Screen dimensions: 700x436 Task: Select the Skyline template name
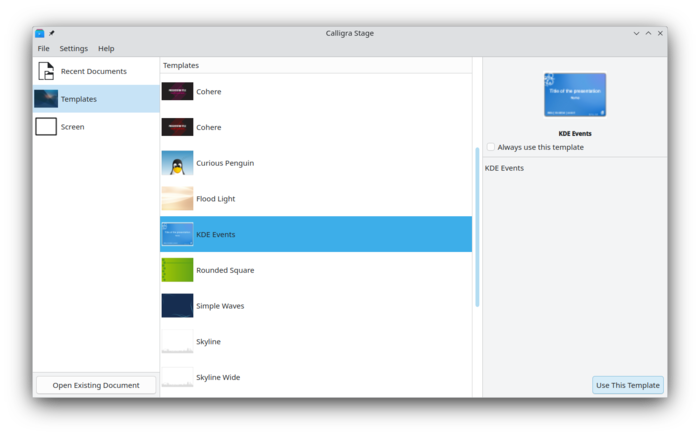click(208, 341)
